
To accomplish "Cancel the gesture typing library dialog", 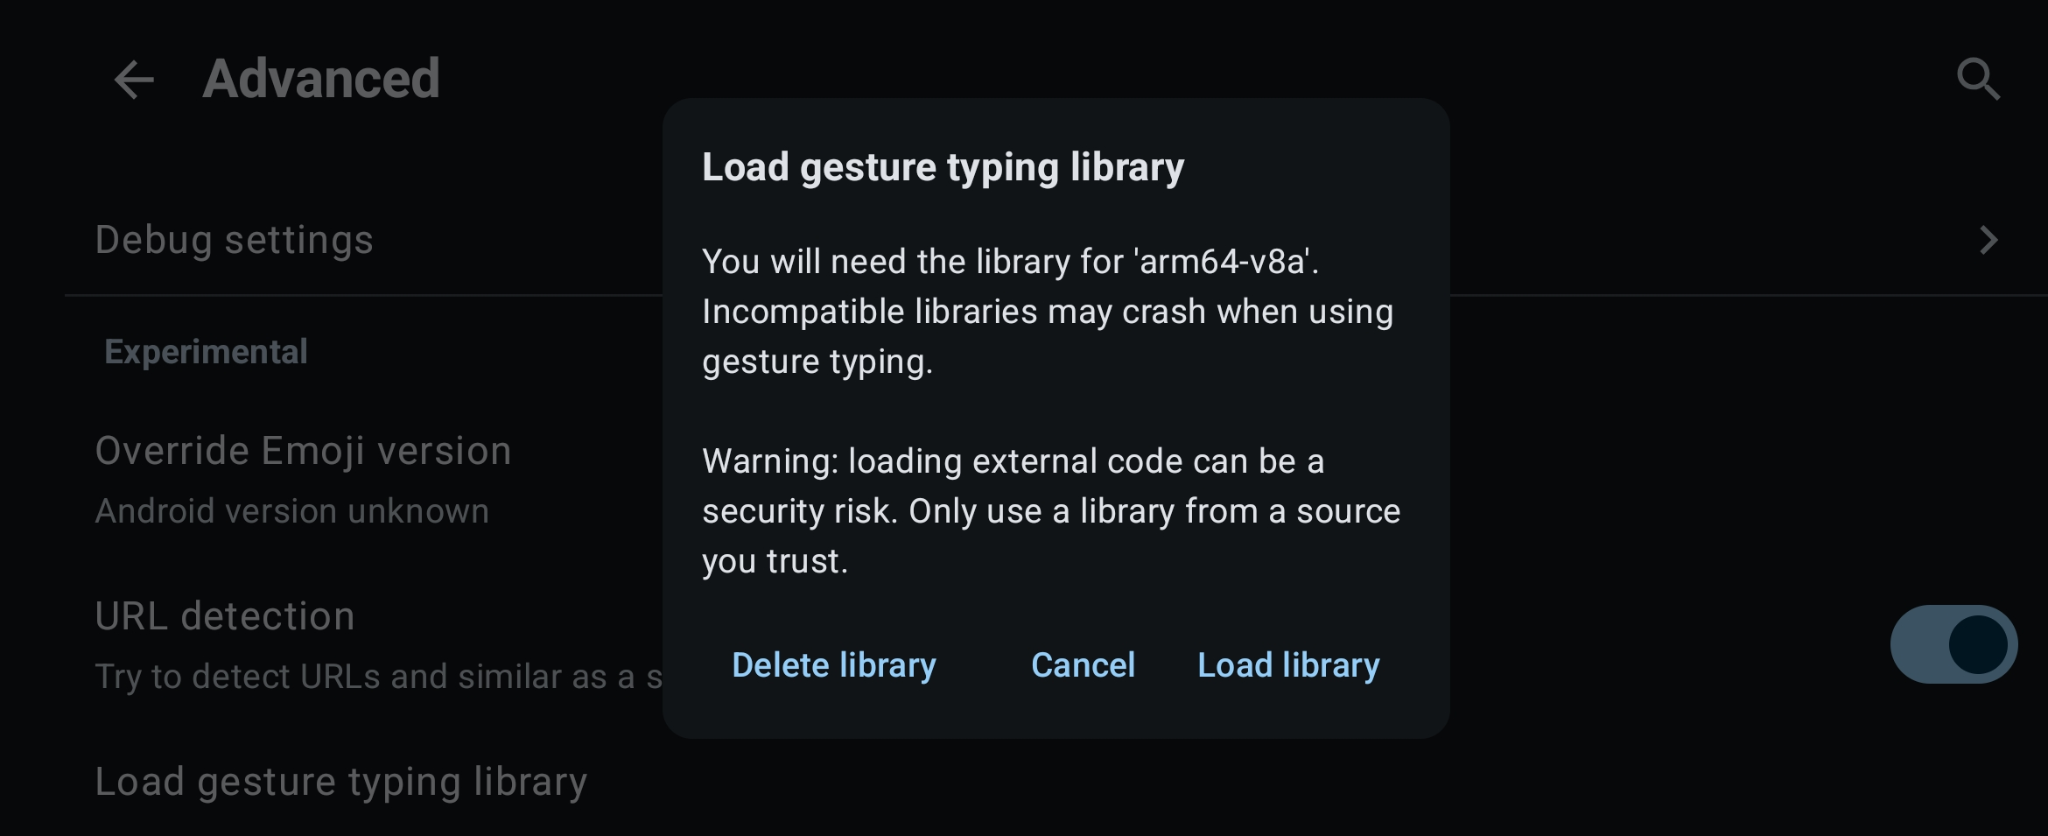I will coord(1082,664).
